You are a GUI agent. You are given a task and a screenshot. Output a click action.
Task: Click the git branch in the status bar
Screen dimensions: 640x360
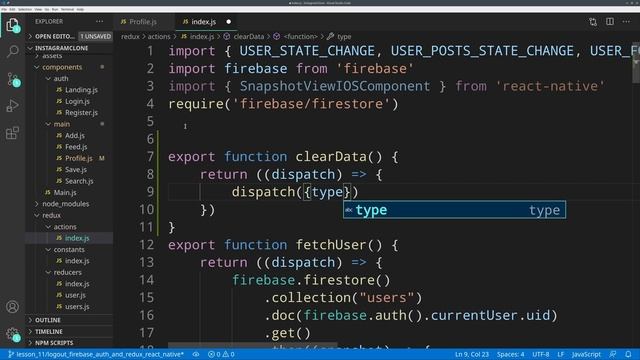pos(96,354)
